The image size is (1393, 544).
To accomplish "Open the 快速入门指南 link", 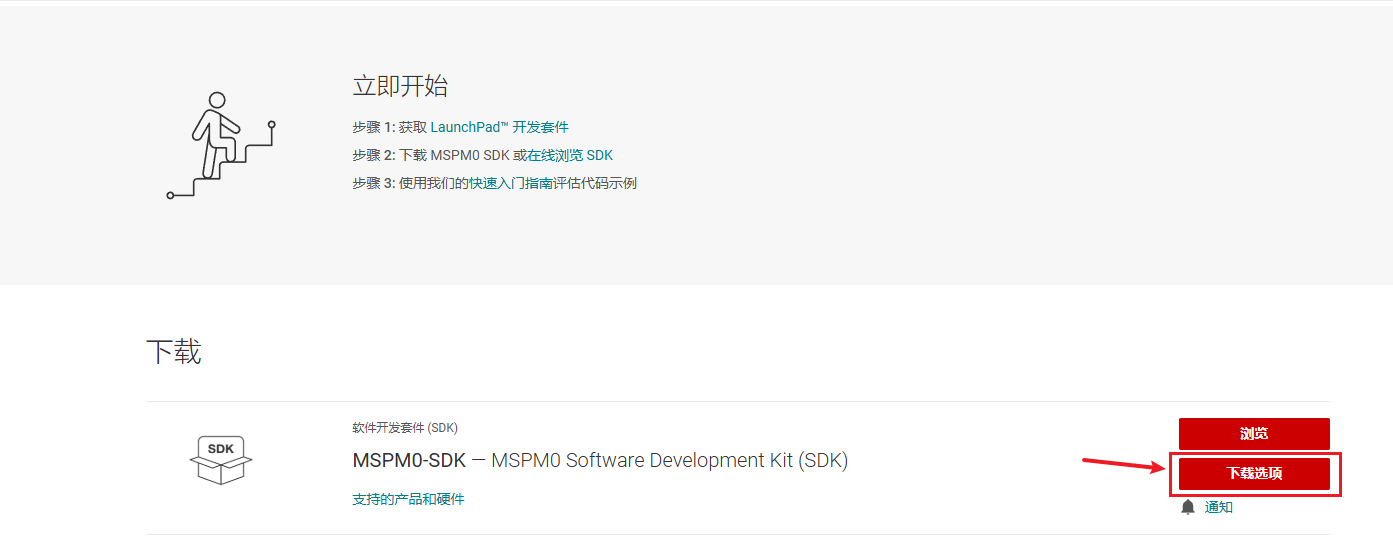I will [510, 183].
